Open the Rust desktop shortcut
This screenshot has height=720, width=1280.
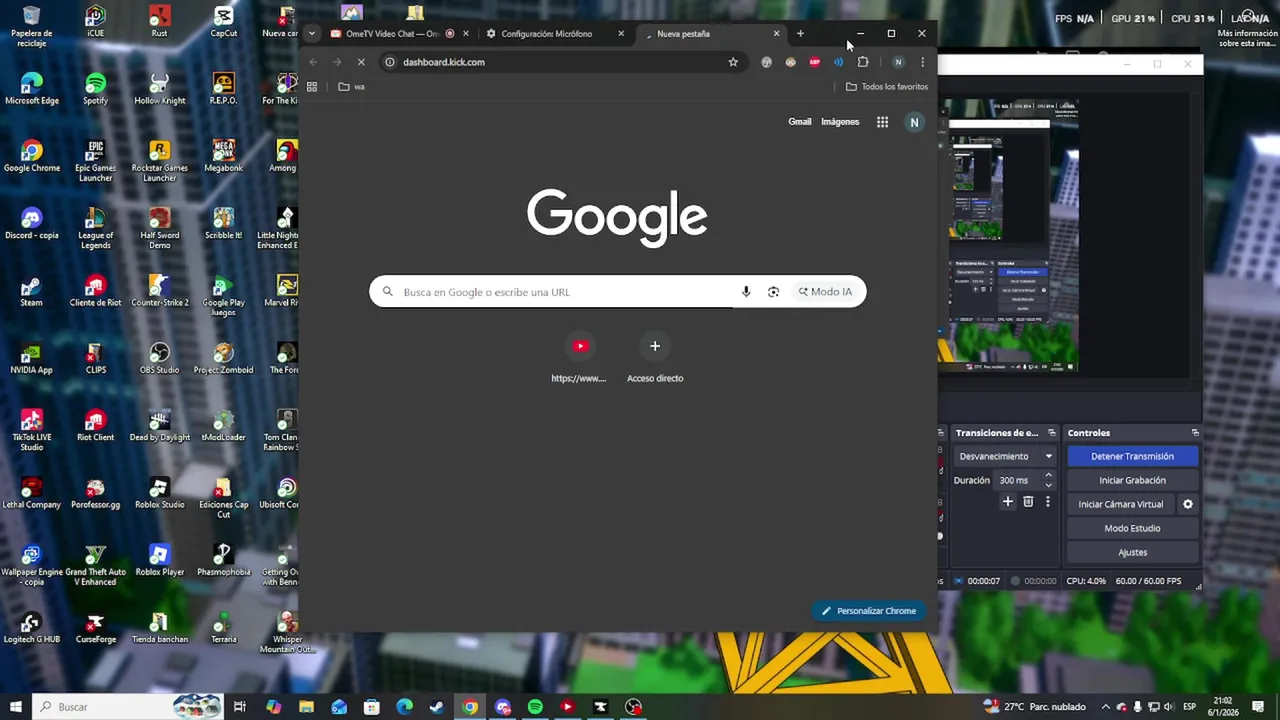(x=159, y=22)
